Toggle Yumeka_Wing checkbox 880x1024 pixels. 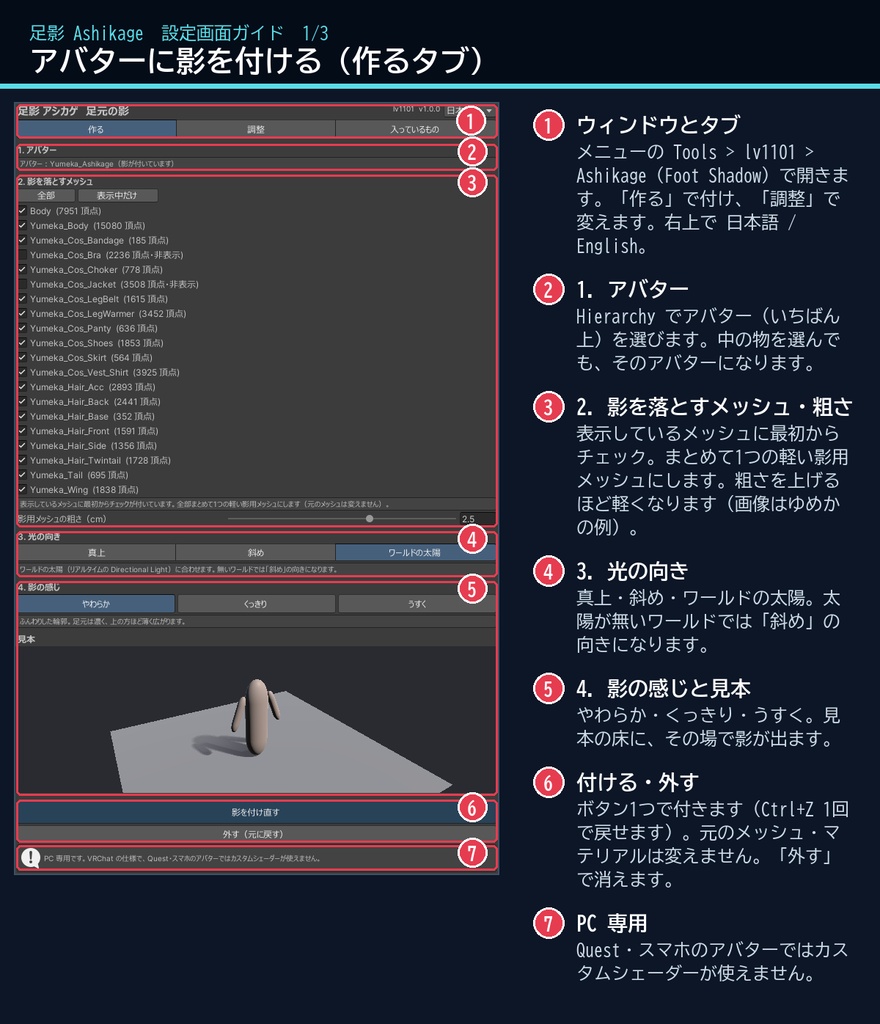click(22, 490)
